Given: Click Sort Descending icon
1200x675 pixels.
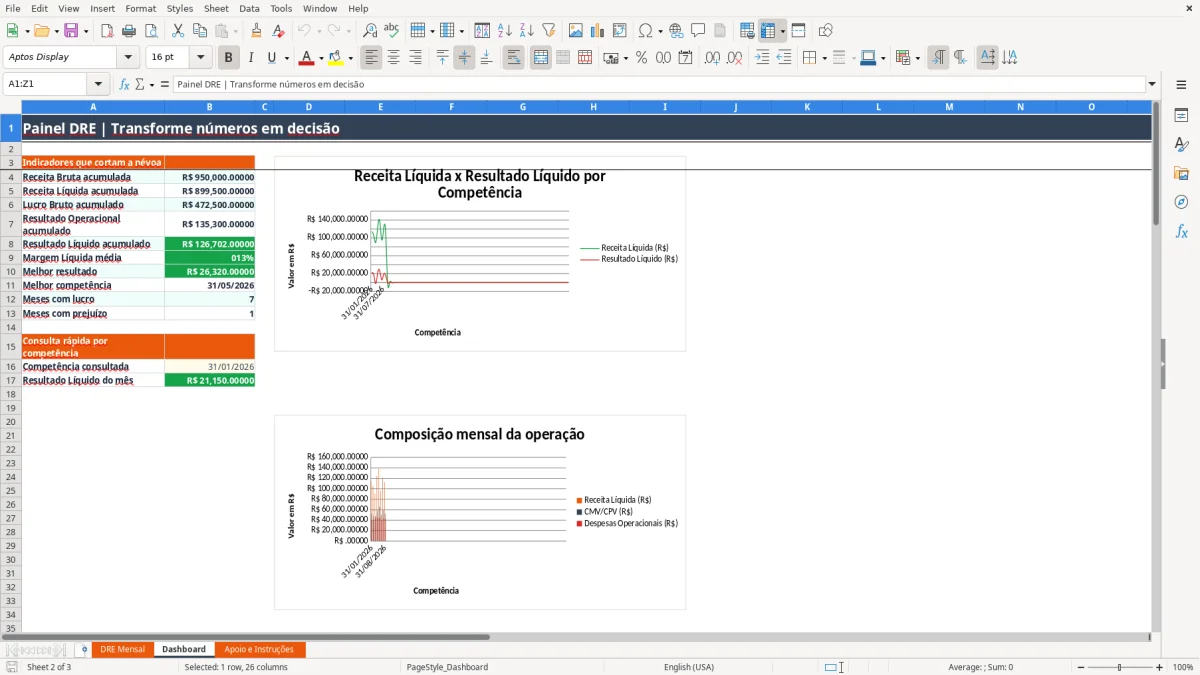Looking at the screenshot, I should 527,31.
